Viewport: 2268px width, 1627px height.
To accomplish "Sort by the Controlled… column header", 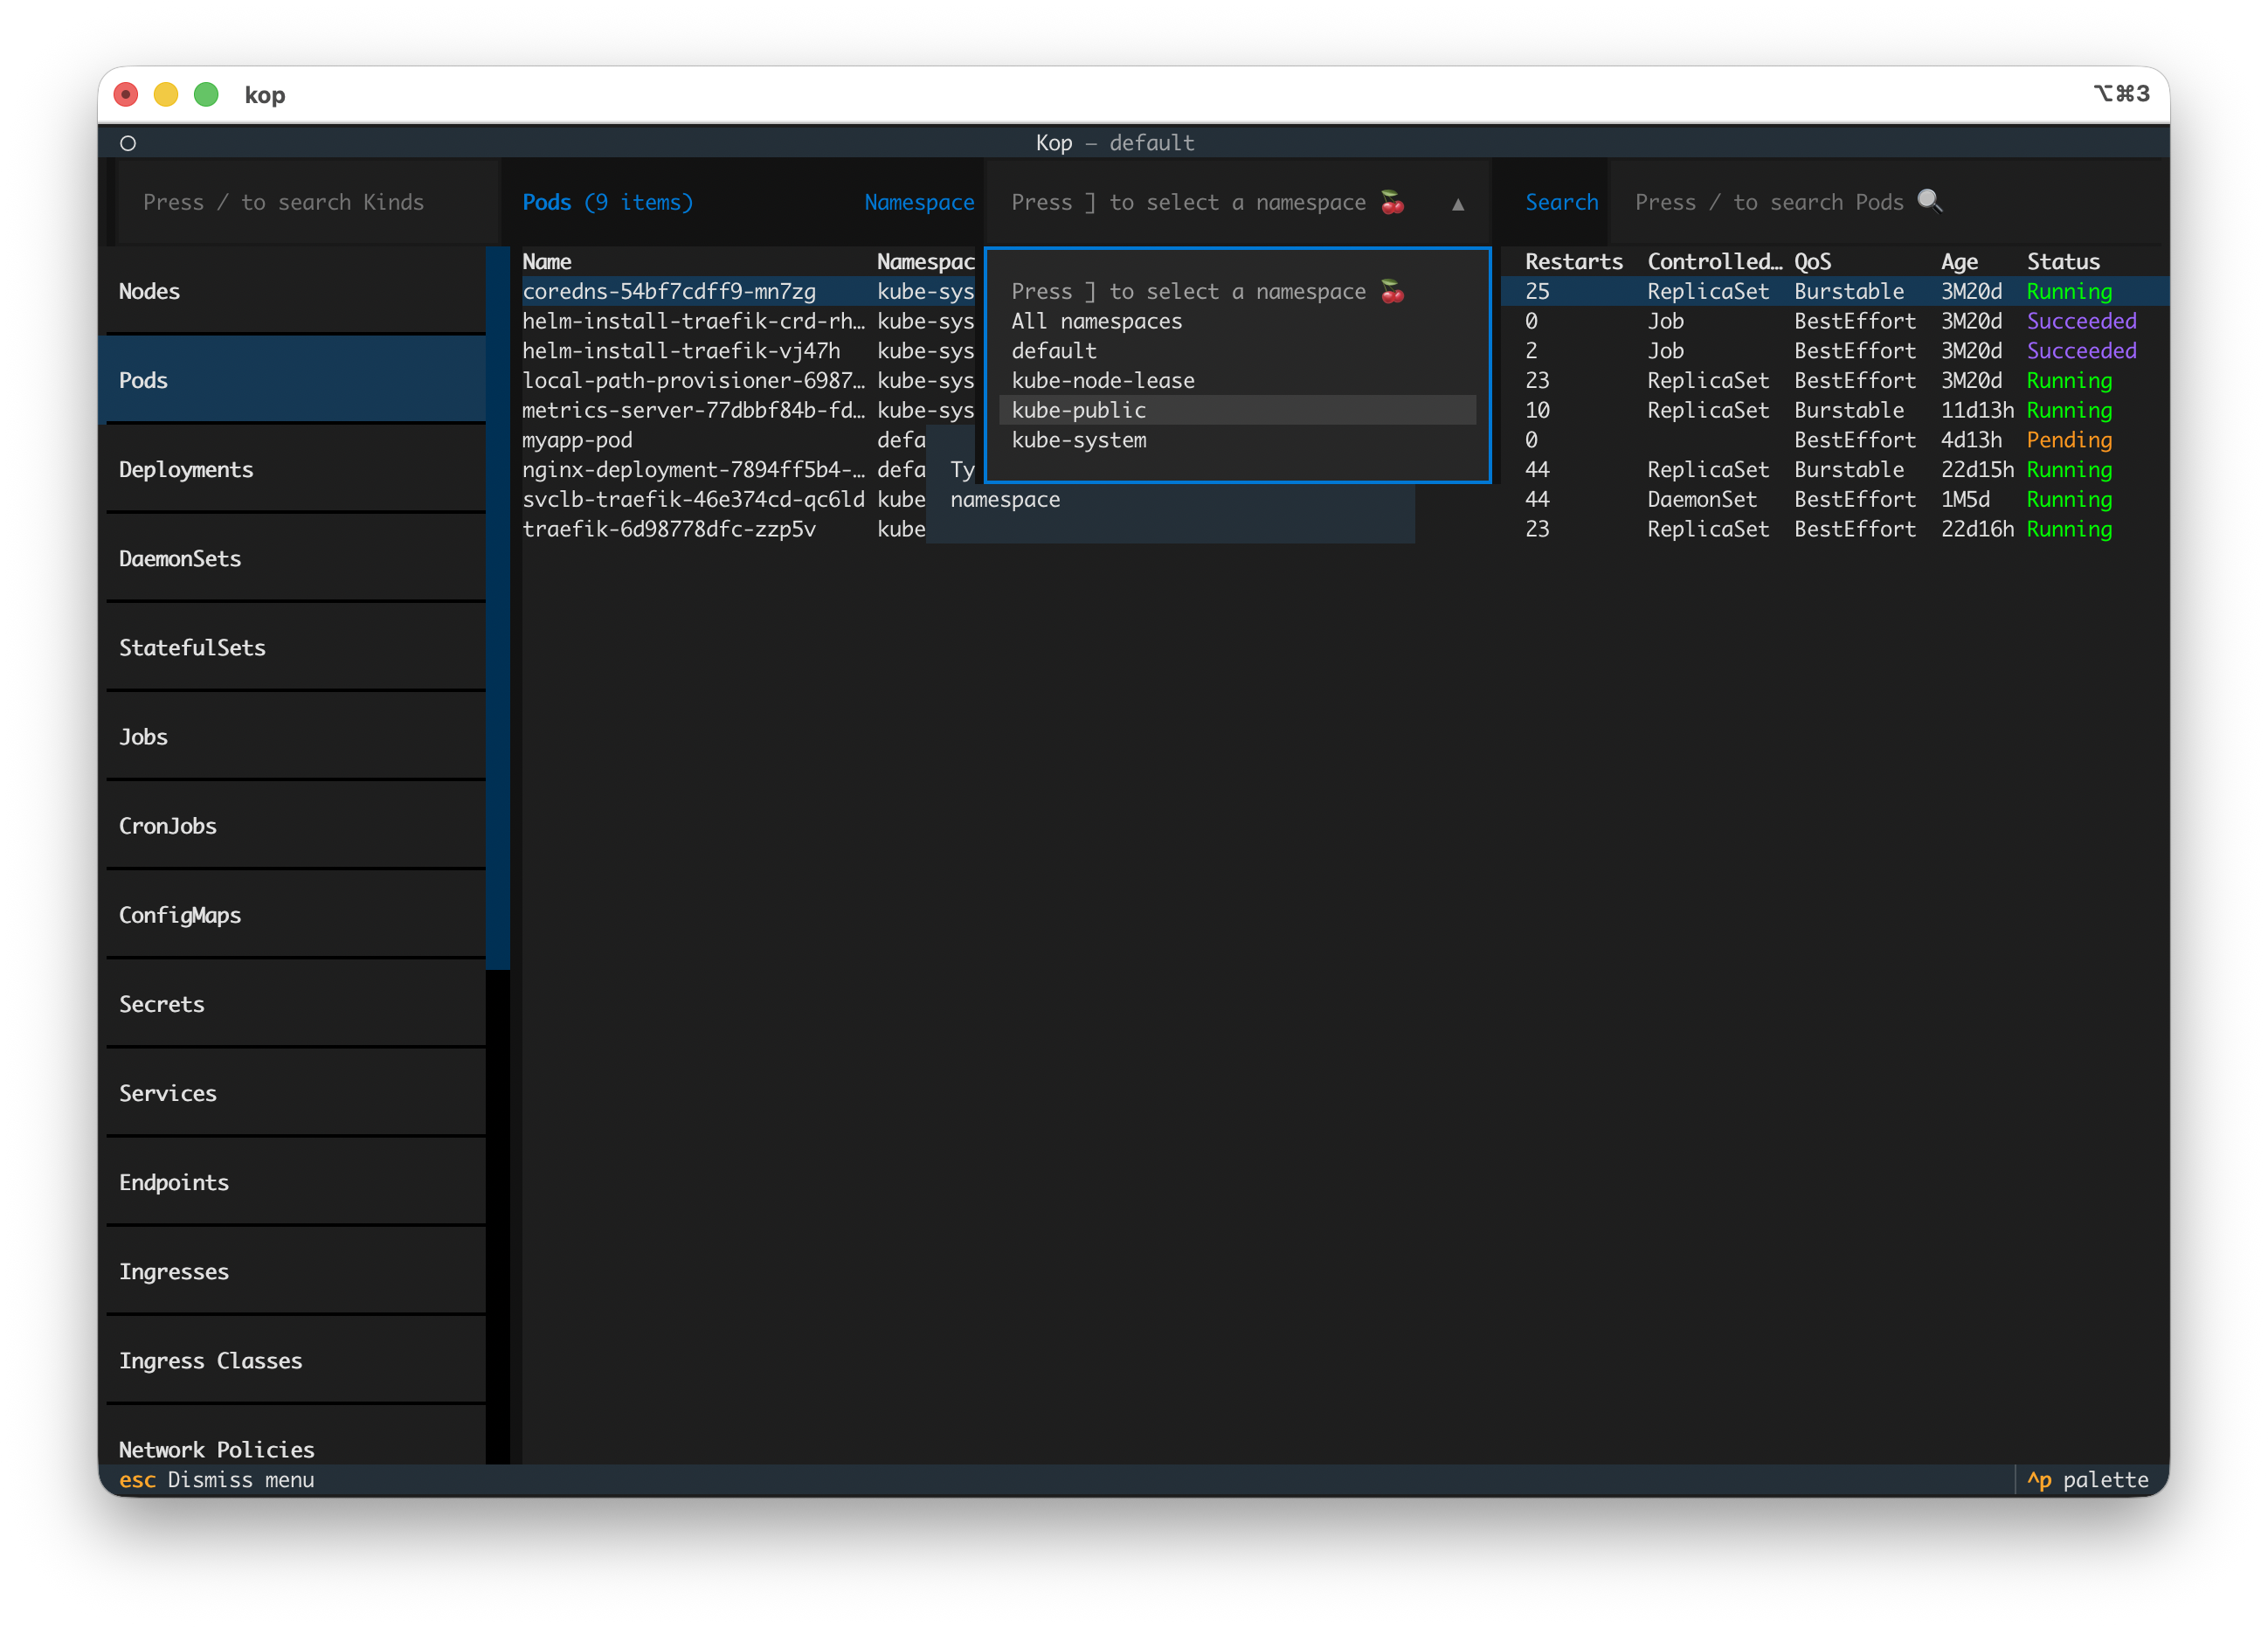I will click(1714, 261).
